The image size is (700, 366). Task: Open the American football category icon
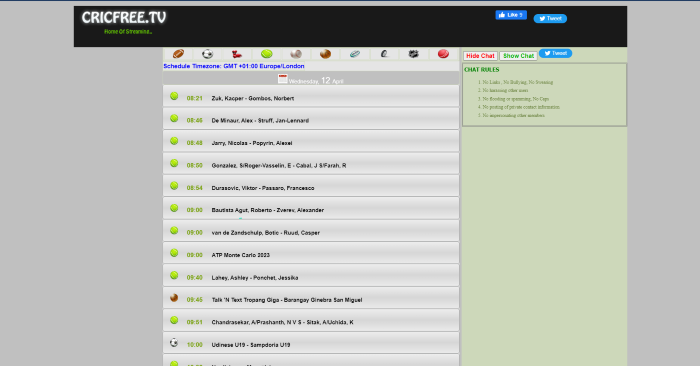(178, 54)
